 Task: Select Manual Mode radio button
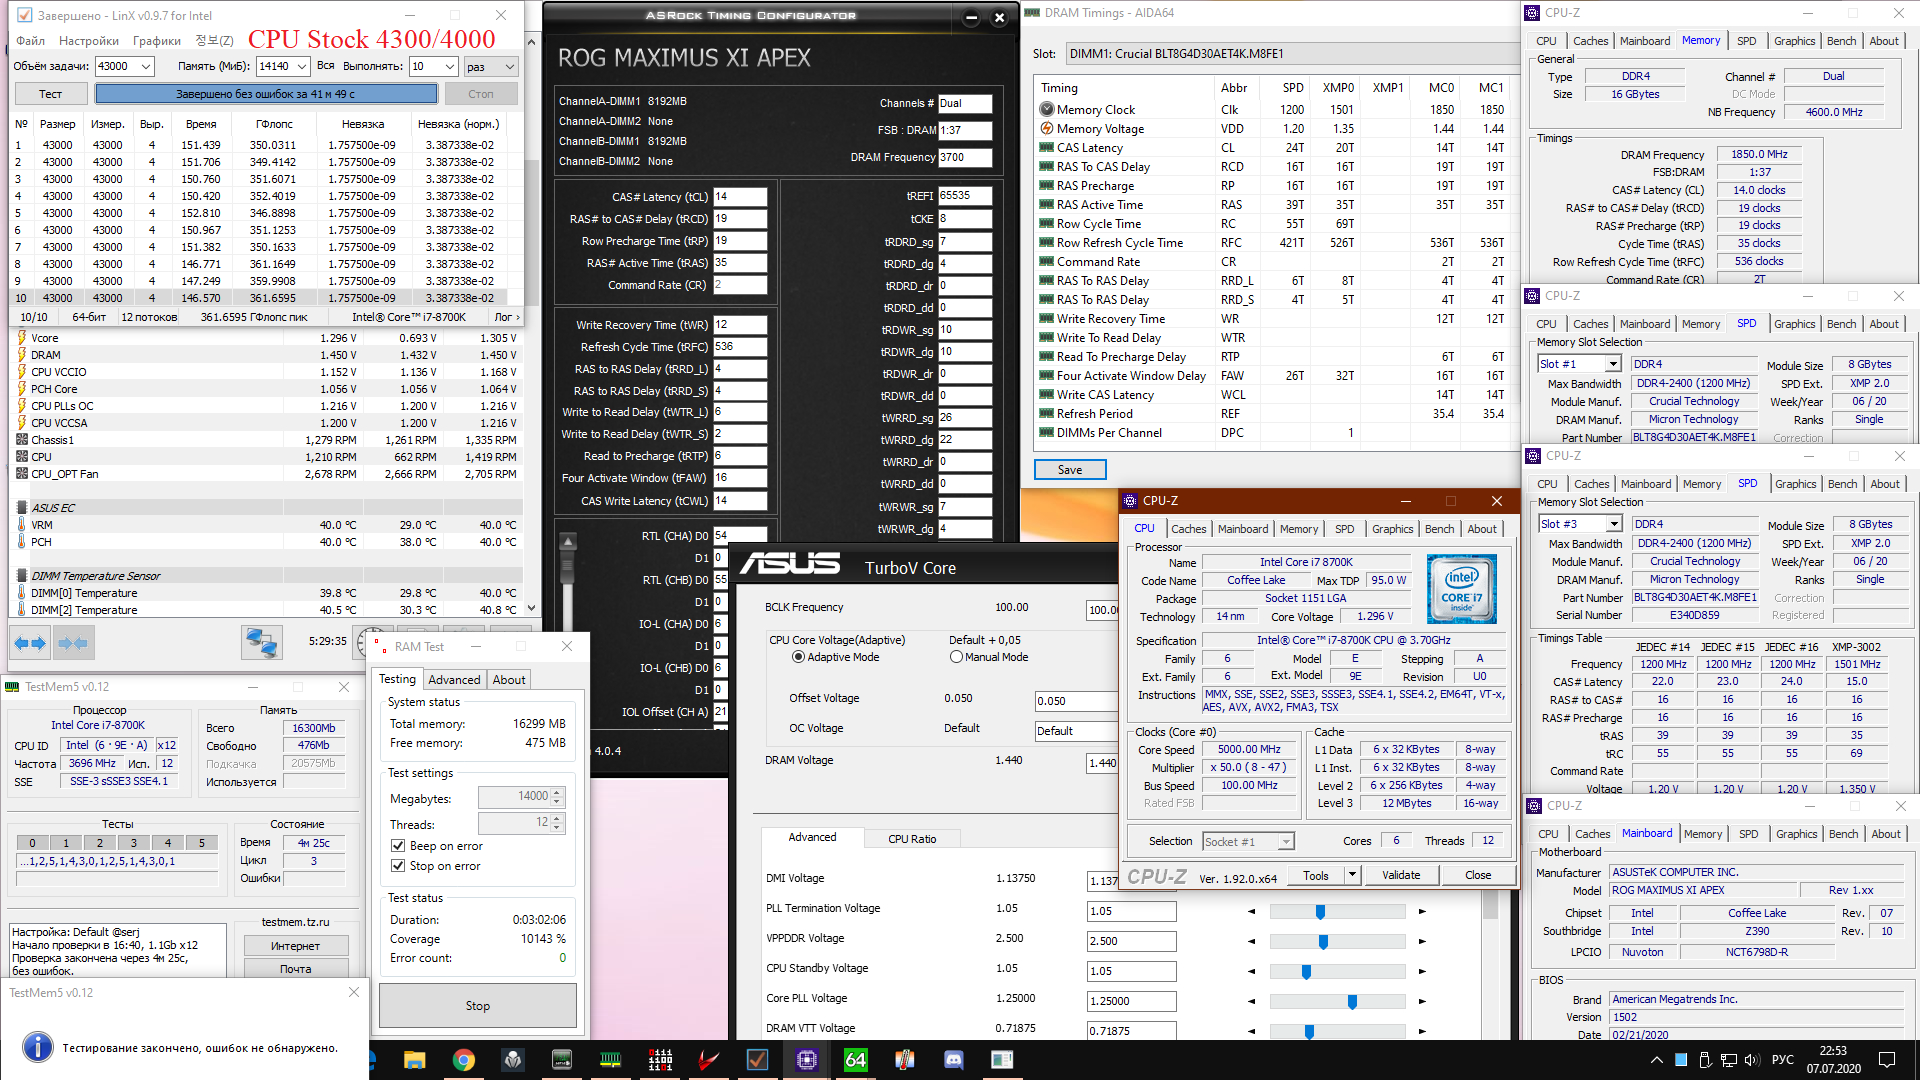(956, 657)
